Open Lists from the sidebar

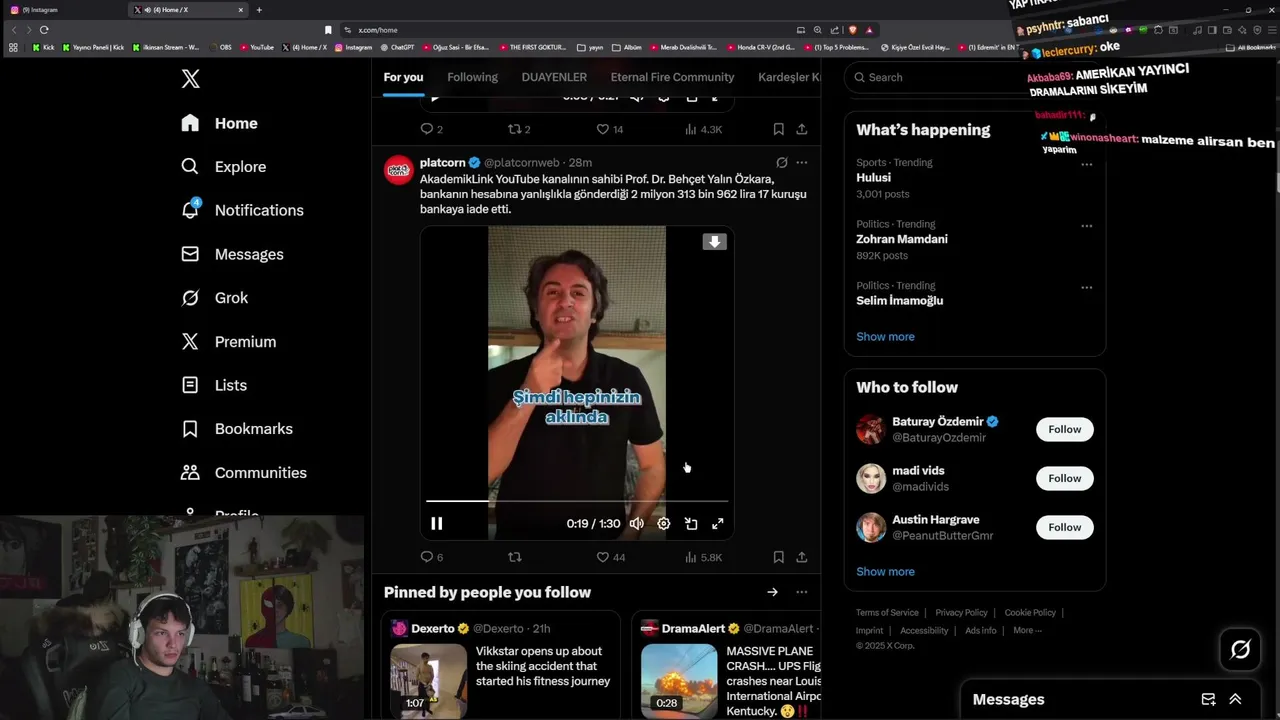tap(213, 385)
